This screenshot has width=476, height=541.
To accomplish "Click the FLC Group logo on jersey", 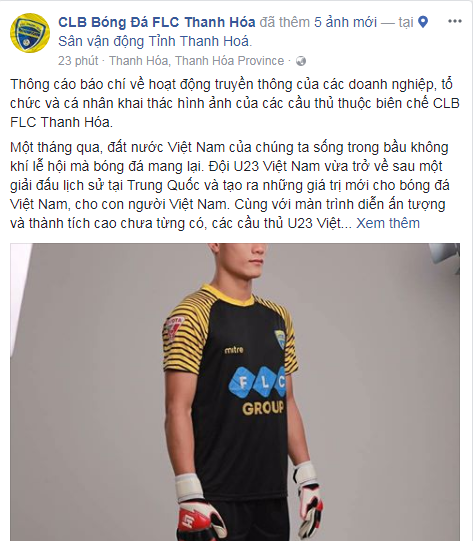I will pos(260,393).
